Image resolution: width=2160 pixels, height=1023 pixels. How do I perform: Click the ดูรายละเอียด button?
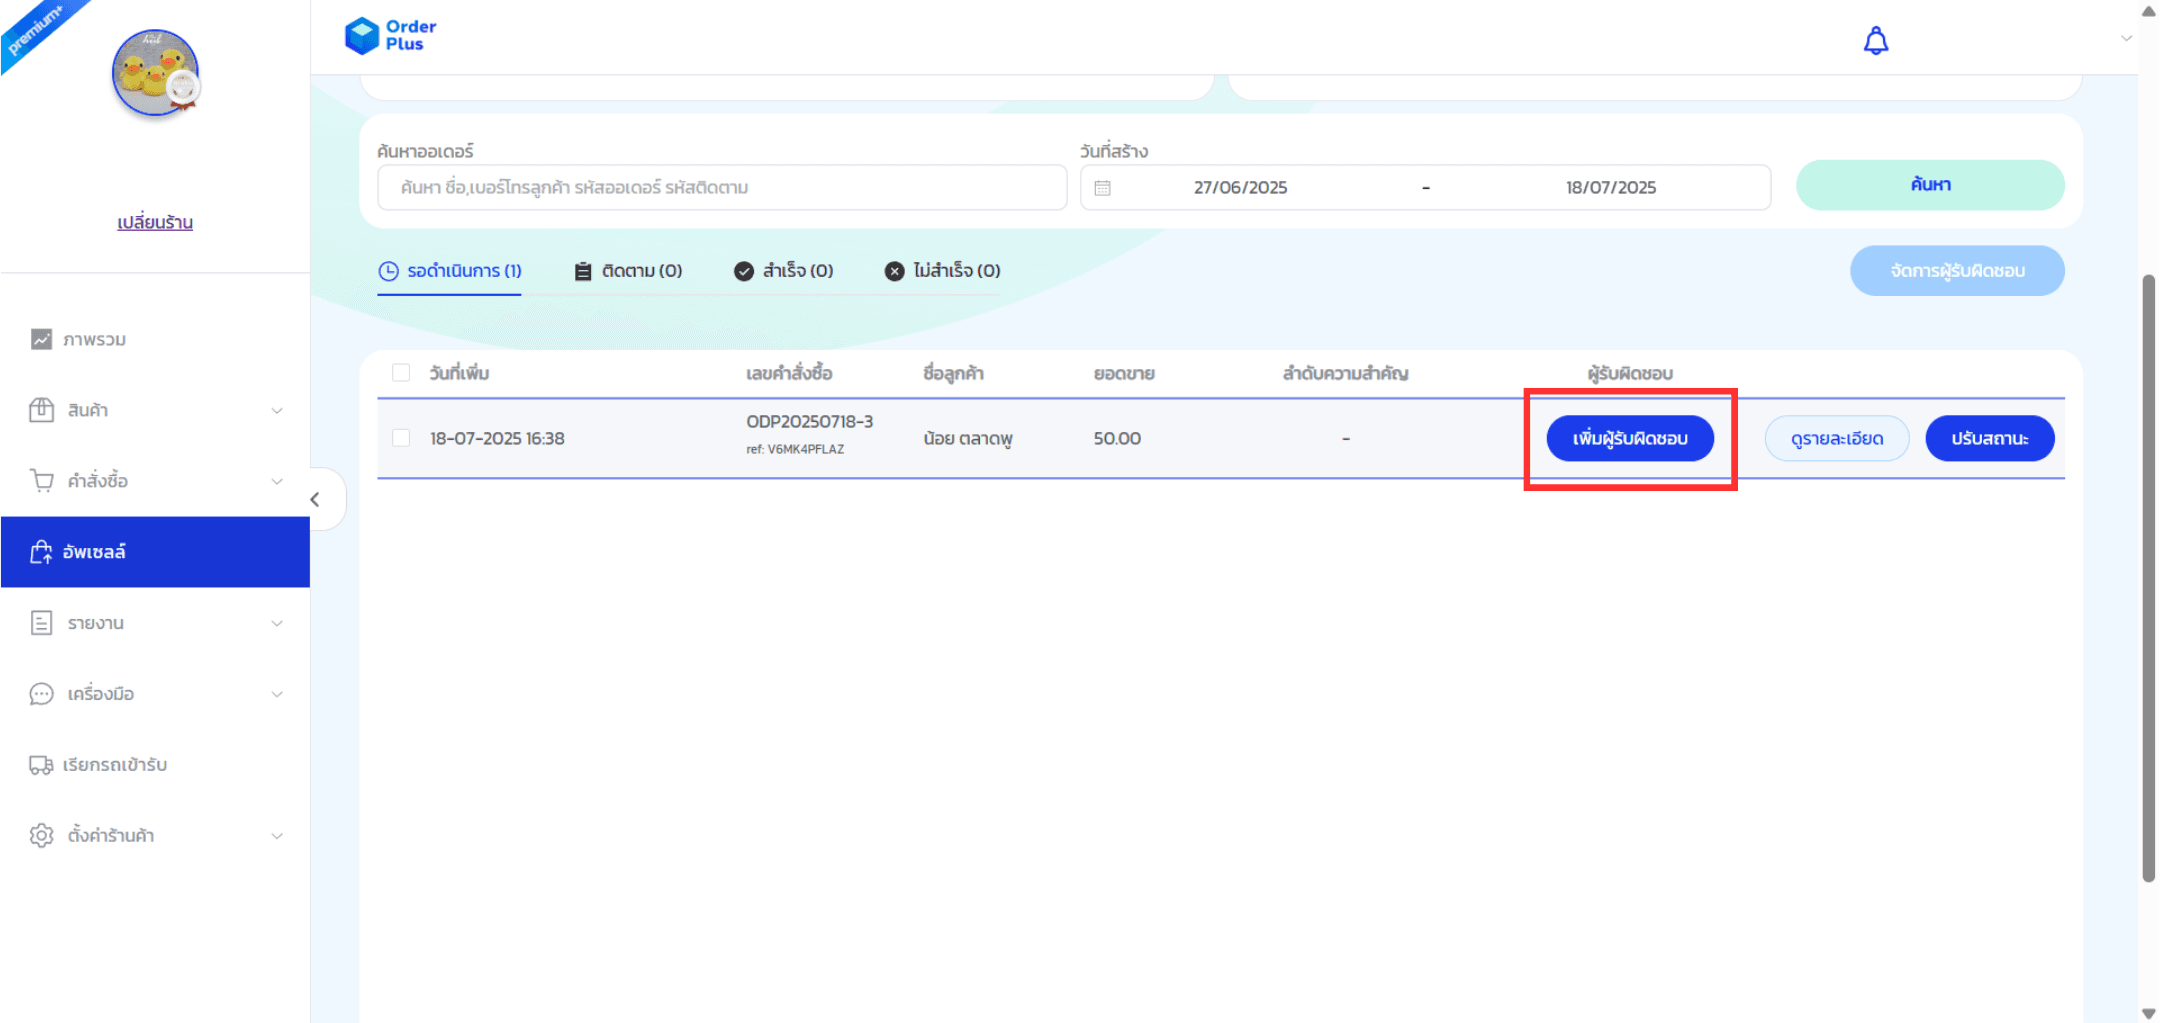1837,439
